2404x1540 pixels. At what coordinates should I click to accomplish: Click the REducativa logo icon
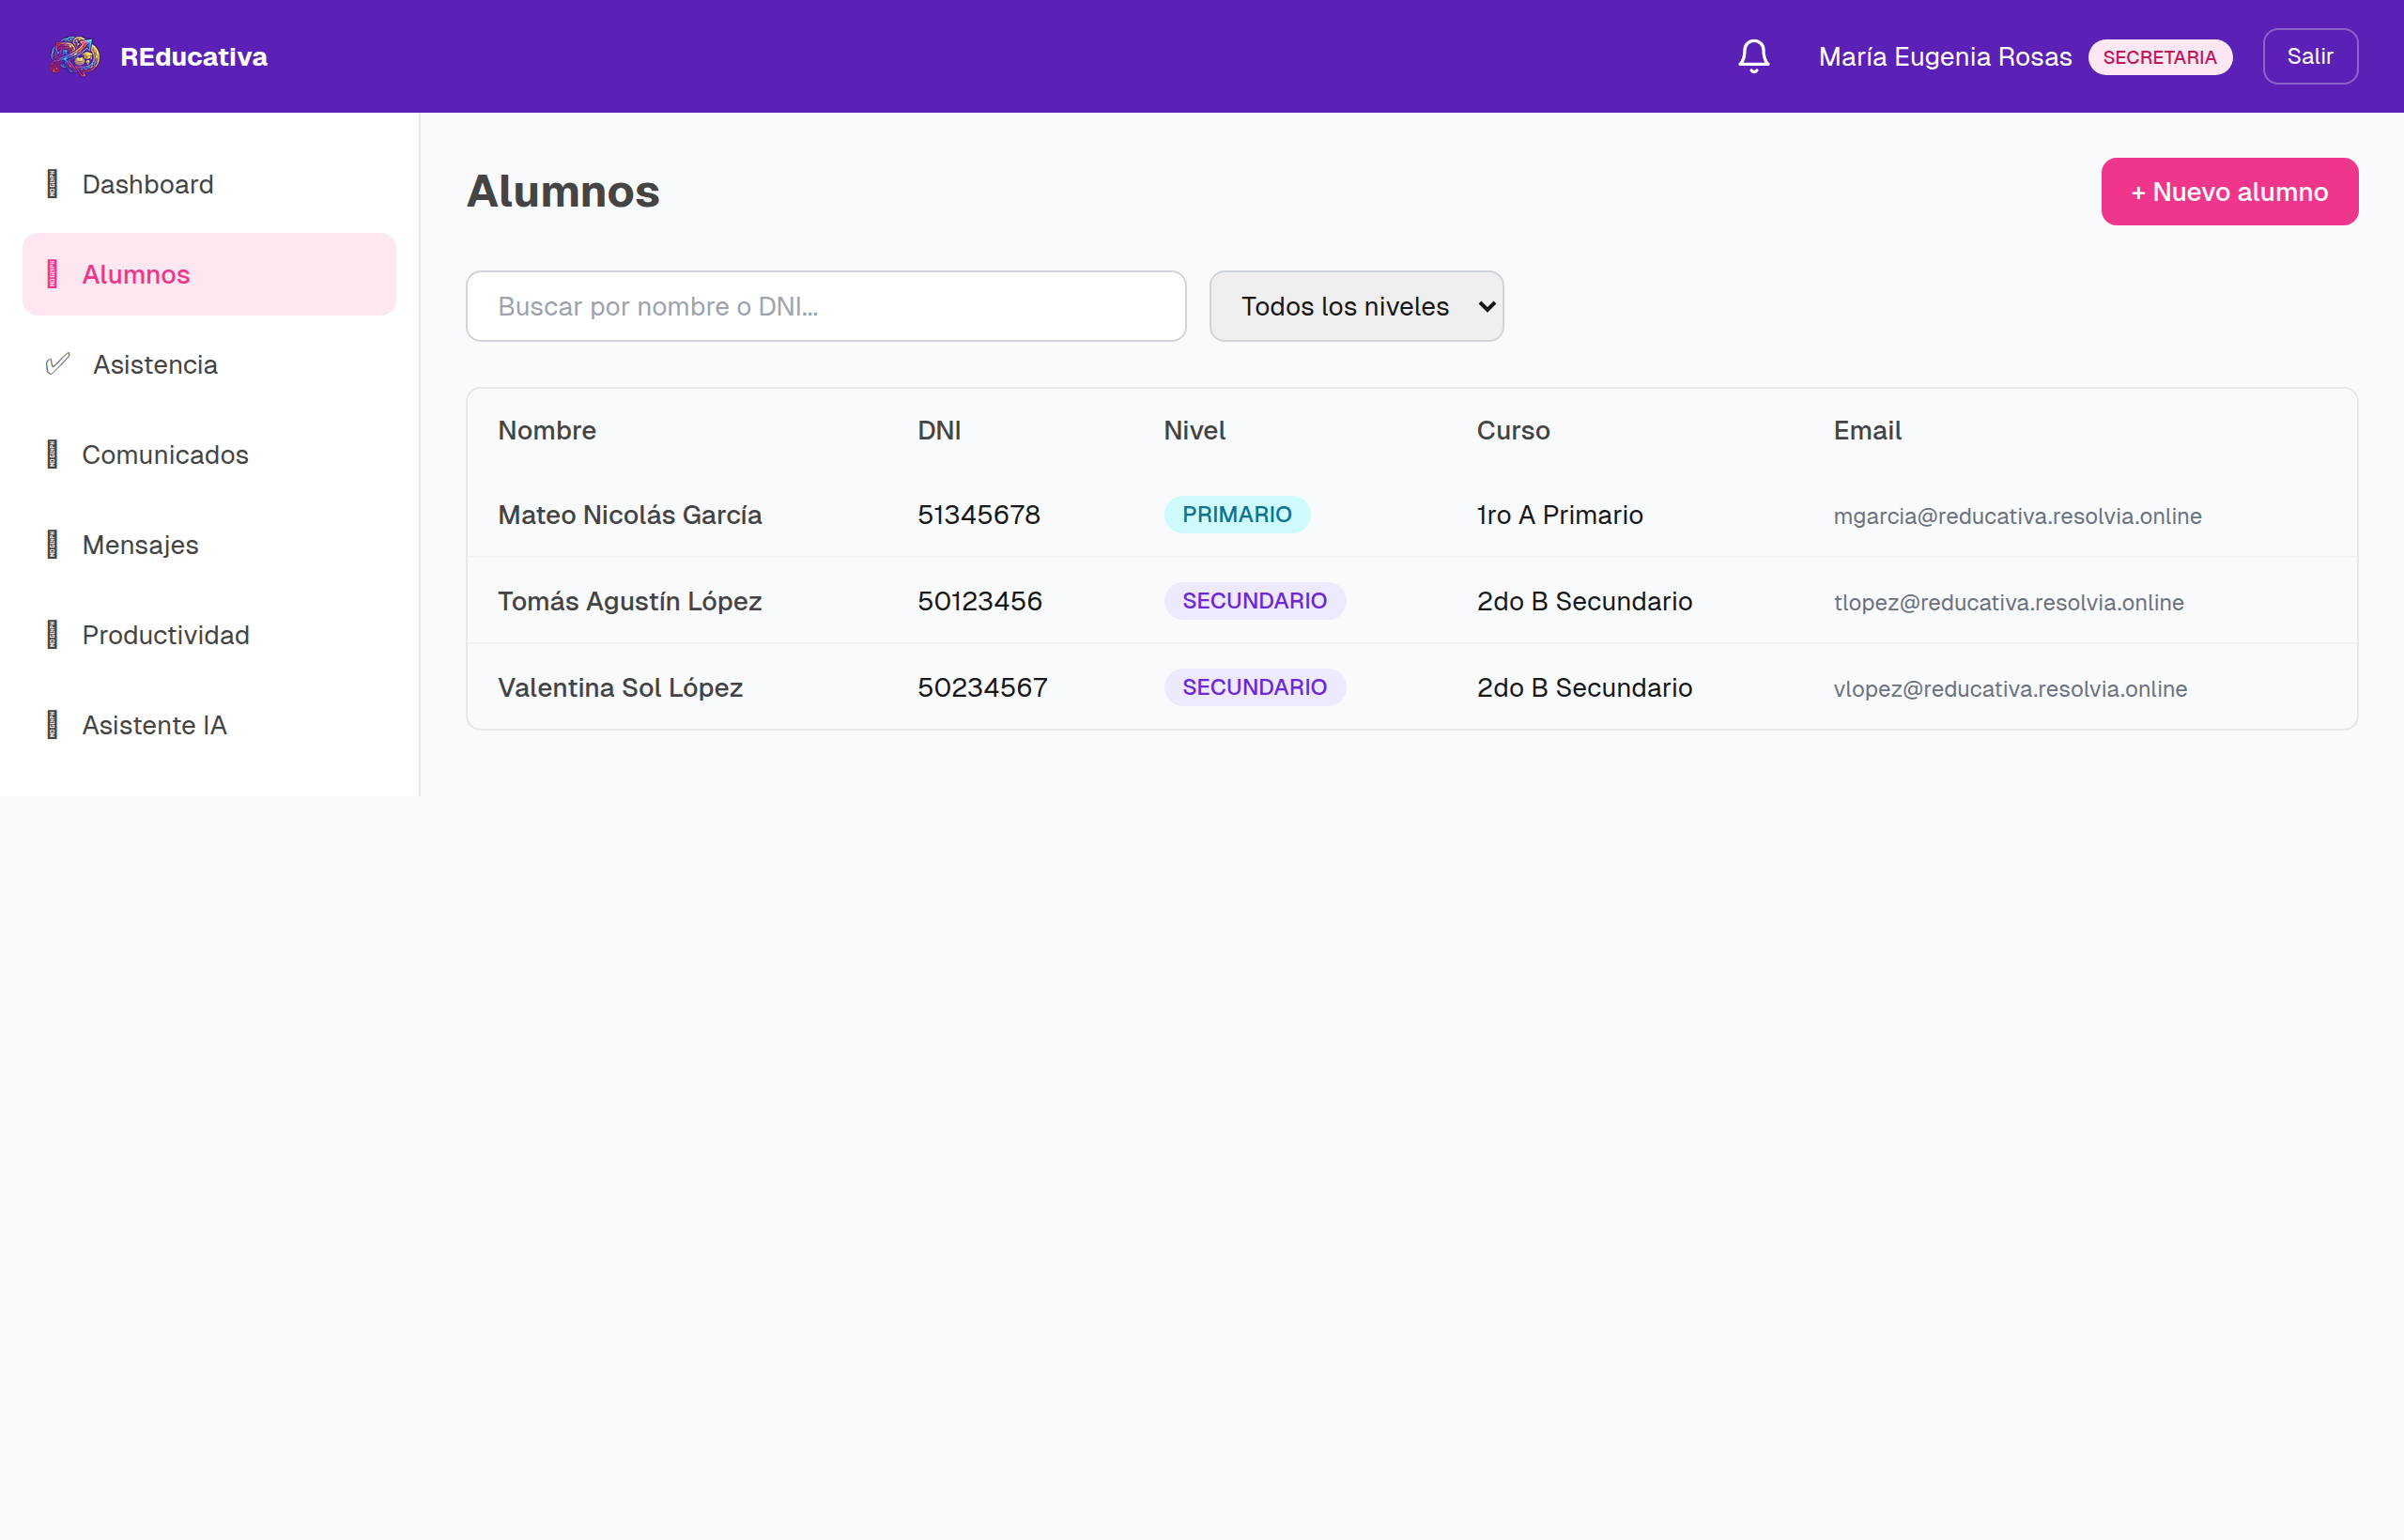click(75, 56)
